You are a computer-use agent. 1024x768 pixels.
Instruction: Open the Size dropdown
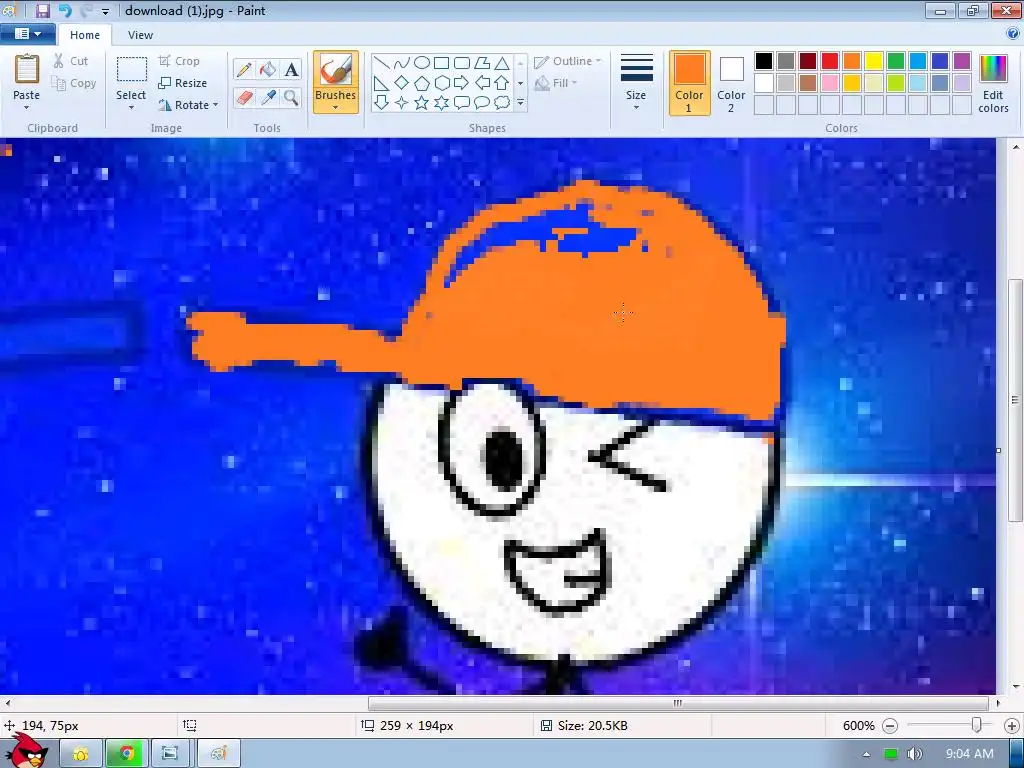(636, 82)
